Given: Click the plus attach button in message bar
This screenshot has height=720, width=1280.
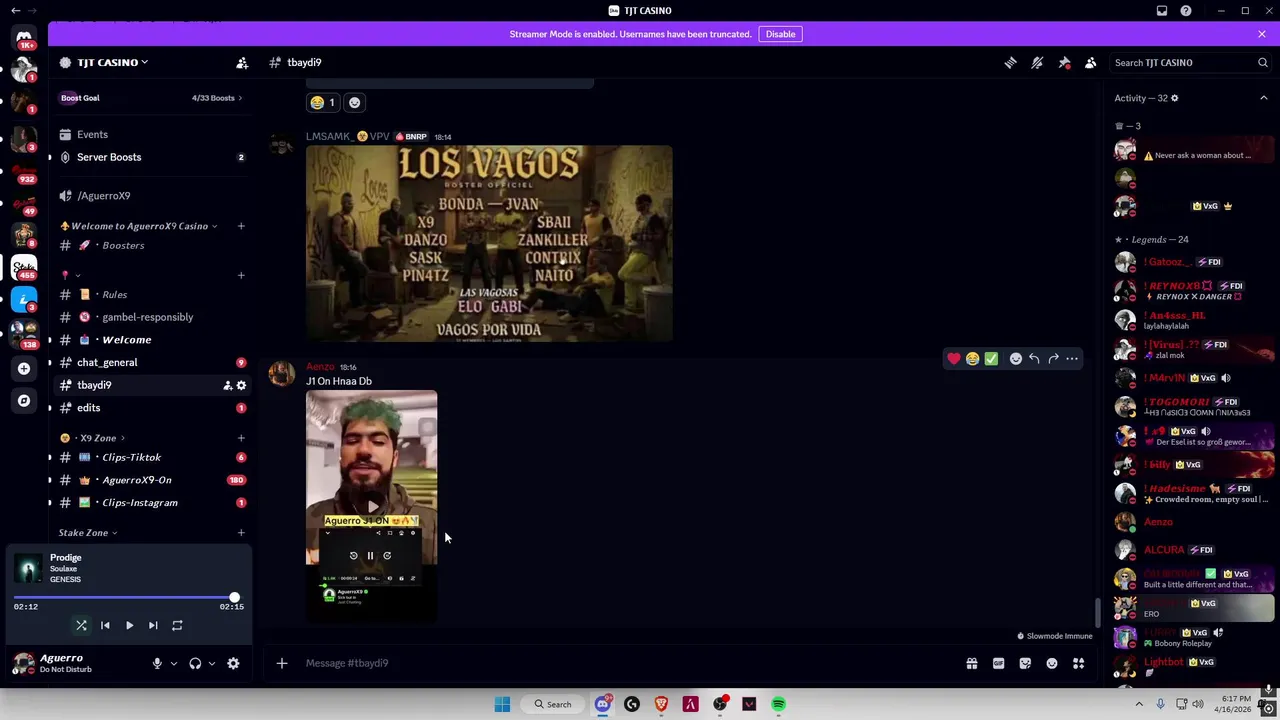Looking at the screenshot, I should (282, 663).
